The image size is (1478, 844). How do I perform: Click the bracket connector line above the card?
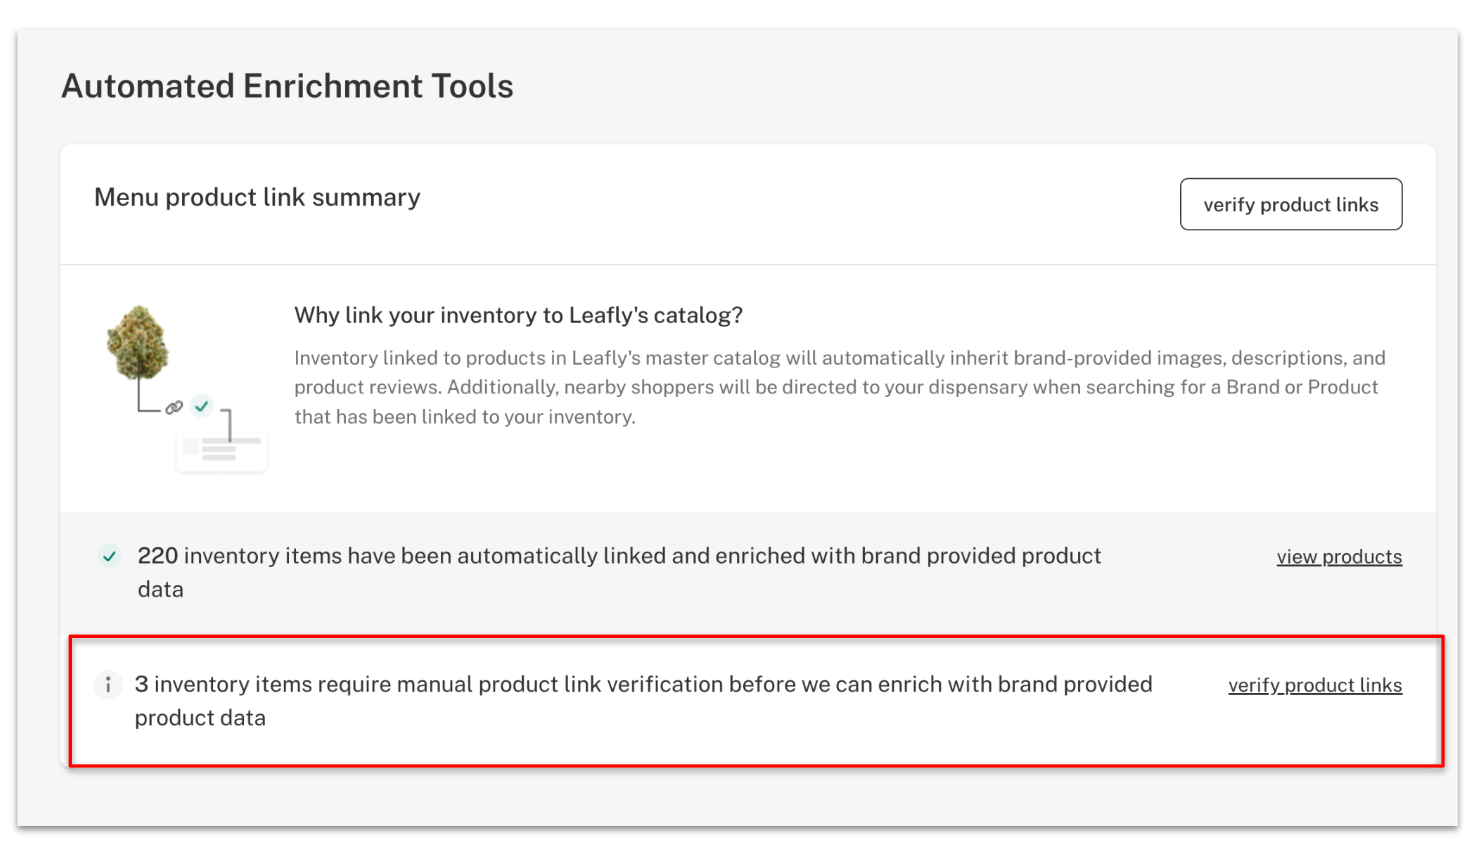pos(228,424)
